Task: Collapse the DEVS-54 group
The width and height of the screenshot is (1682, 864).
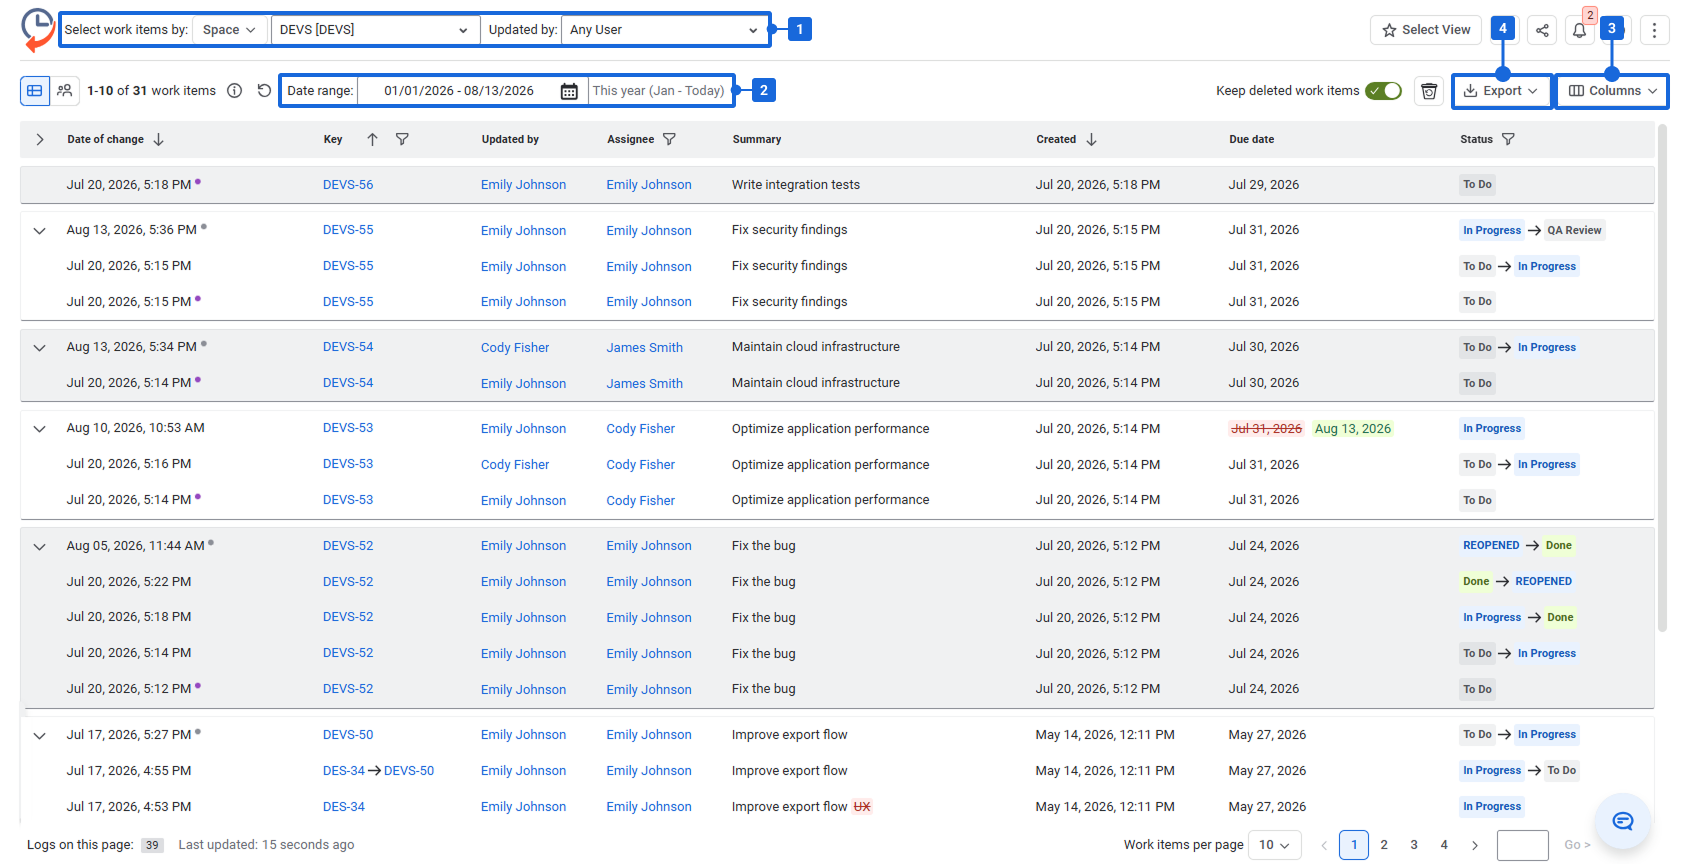Action: [40, 348]
